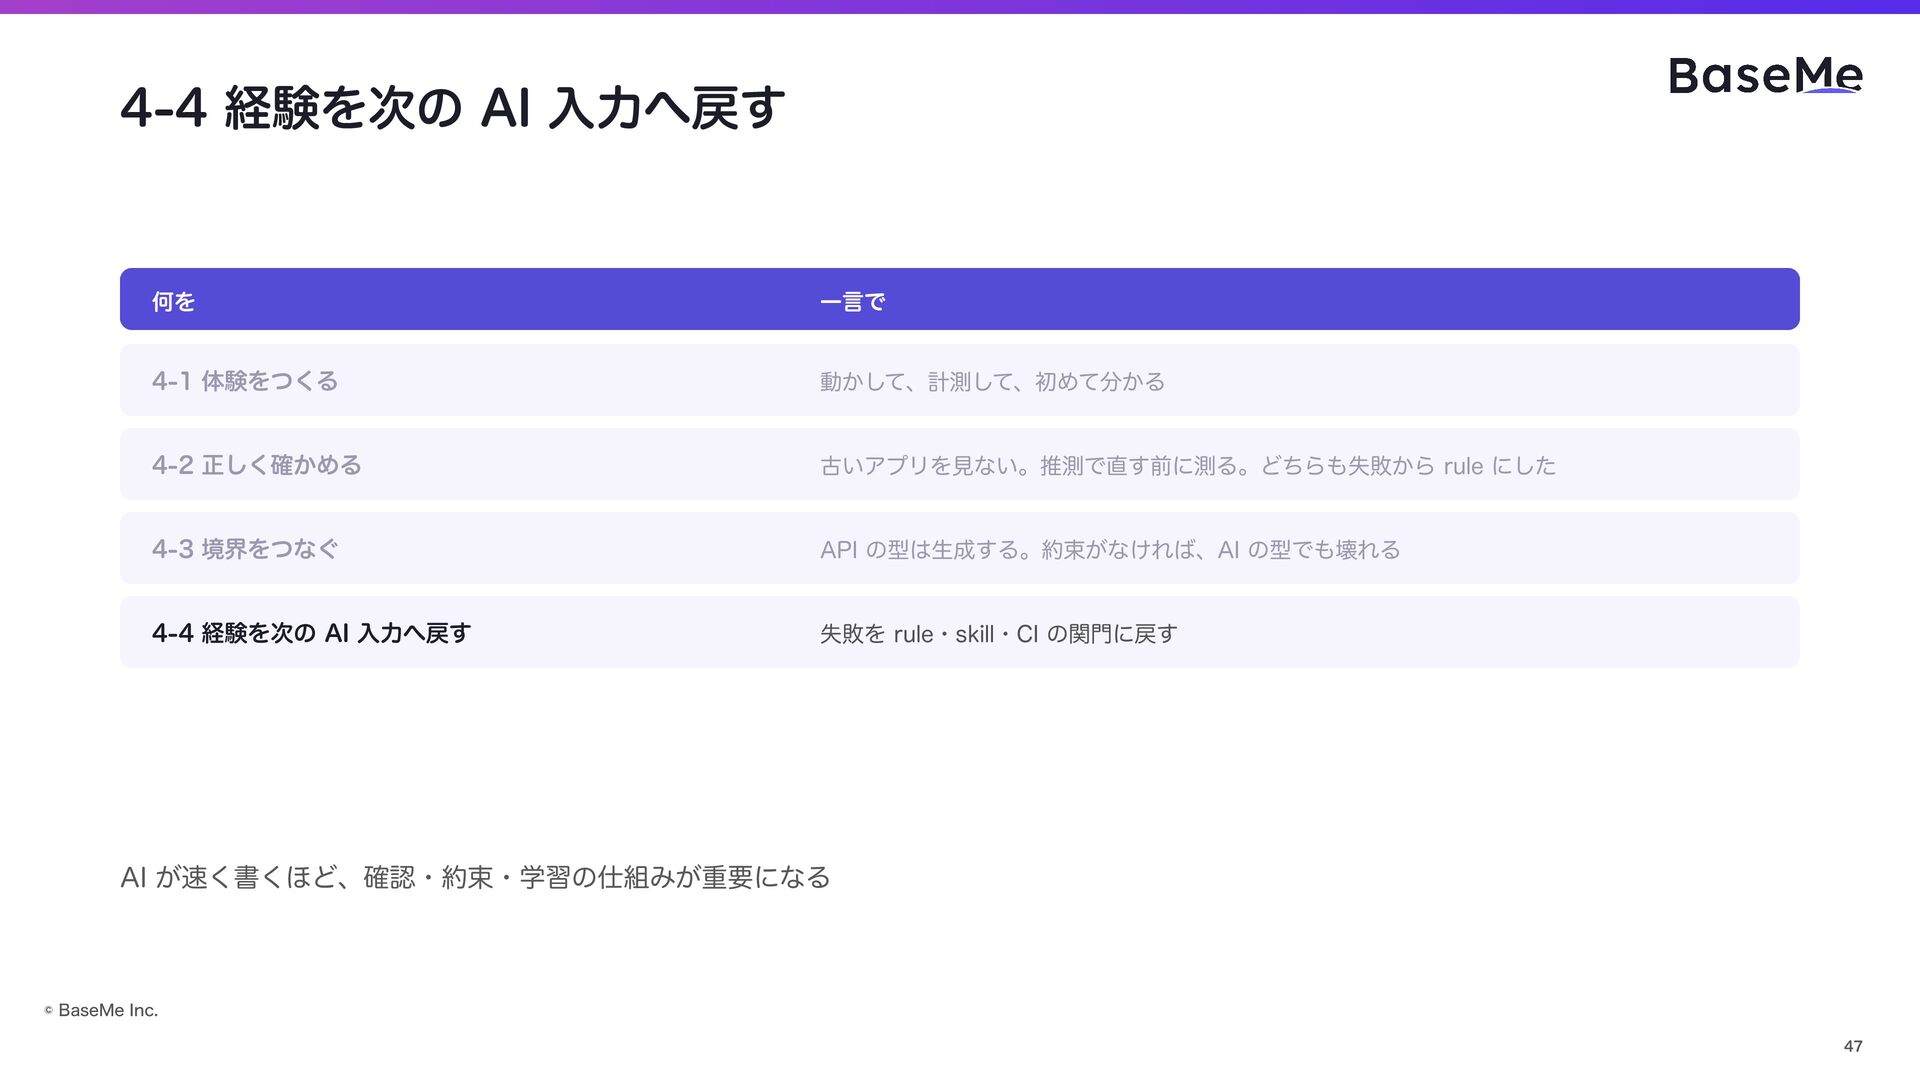
Task: Click the blue table header bar
Action: (960, 299)
